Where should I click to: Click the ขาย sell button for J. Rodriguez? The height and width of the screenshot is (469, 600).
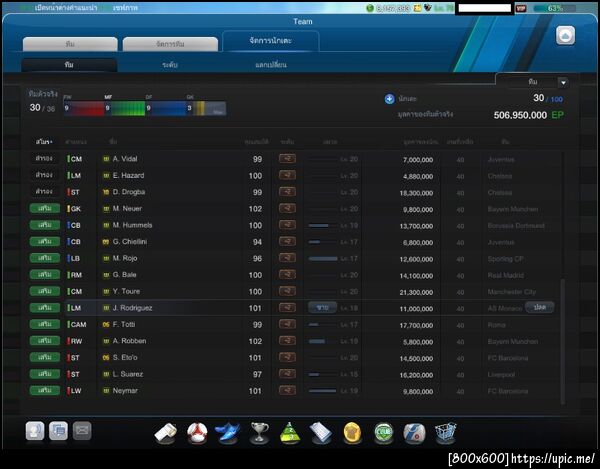[322, 308]
